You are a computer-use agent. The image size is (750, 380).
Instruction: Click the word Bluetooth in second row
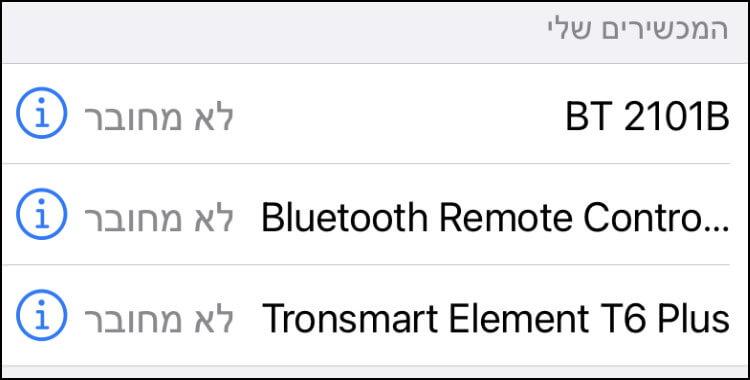coord(344,218)
